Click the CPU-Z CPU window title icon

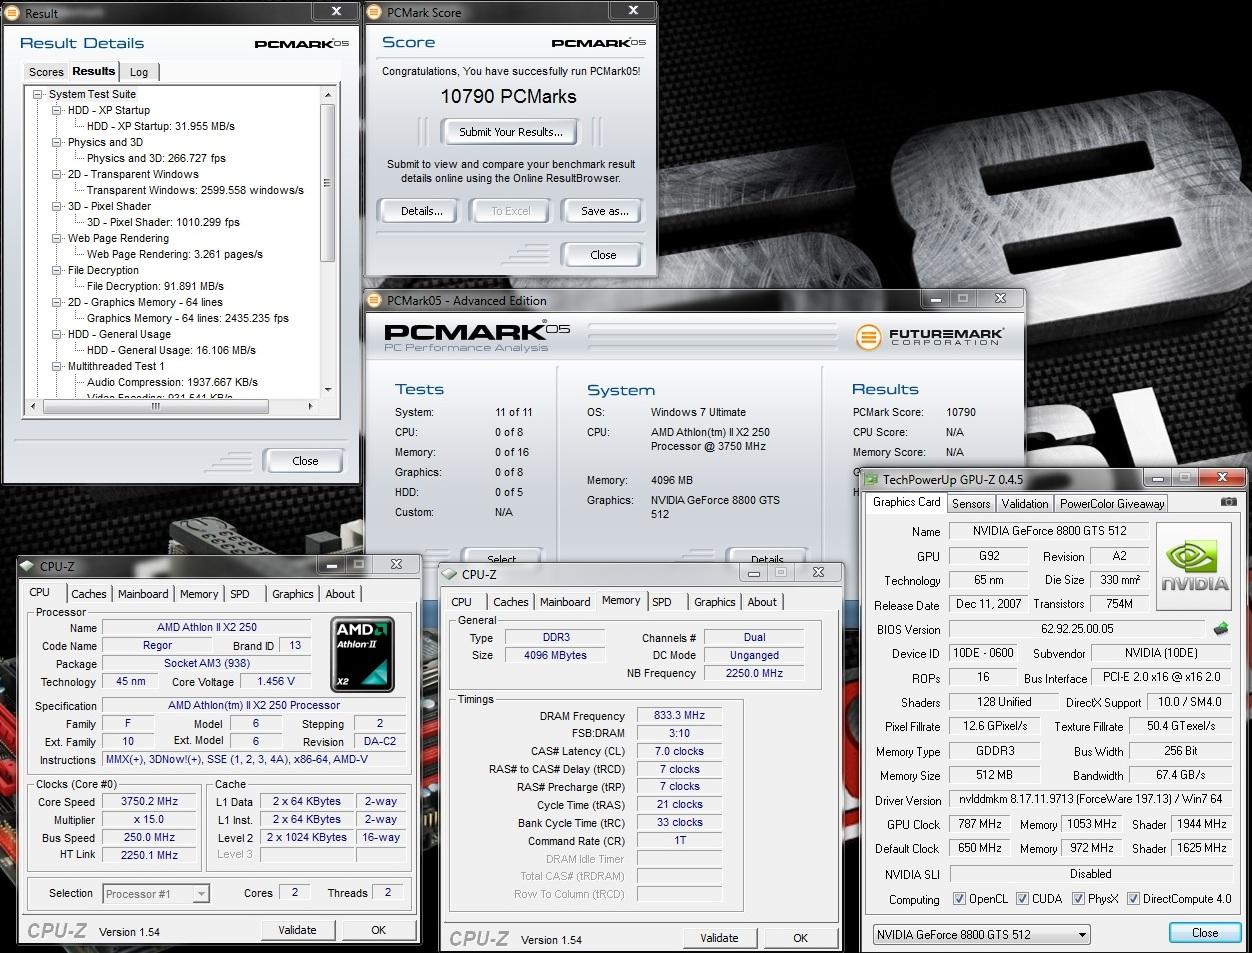tap(27, 566)
